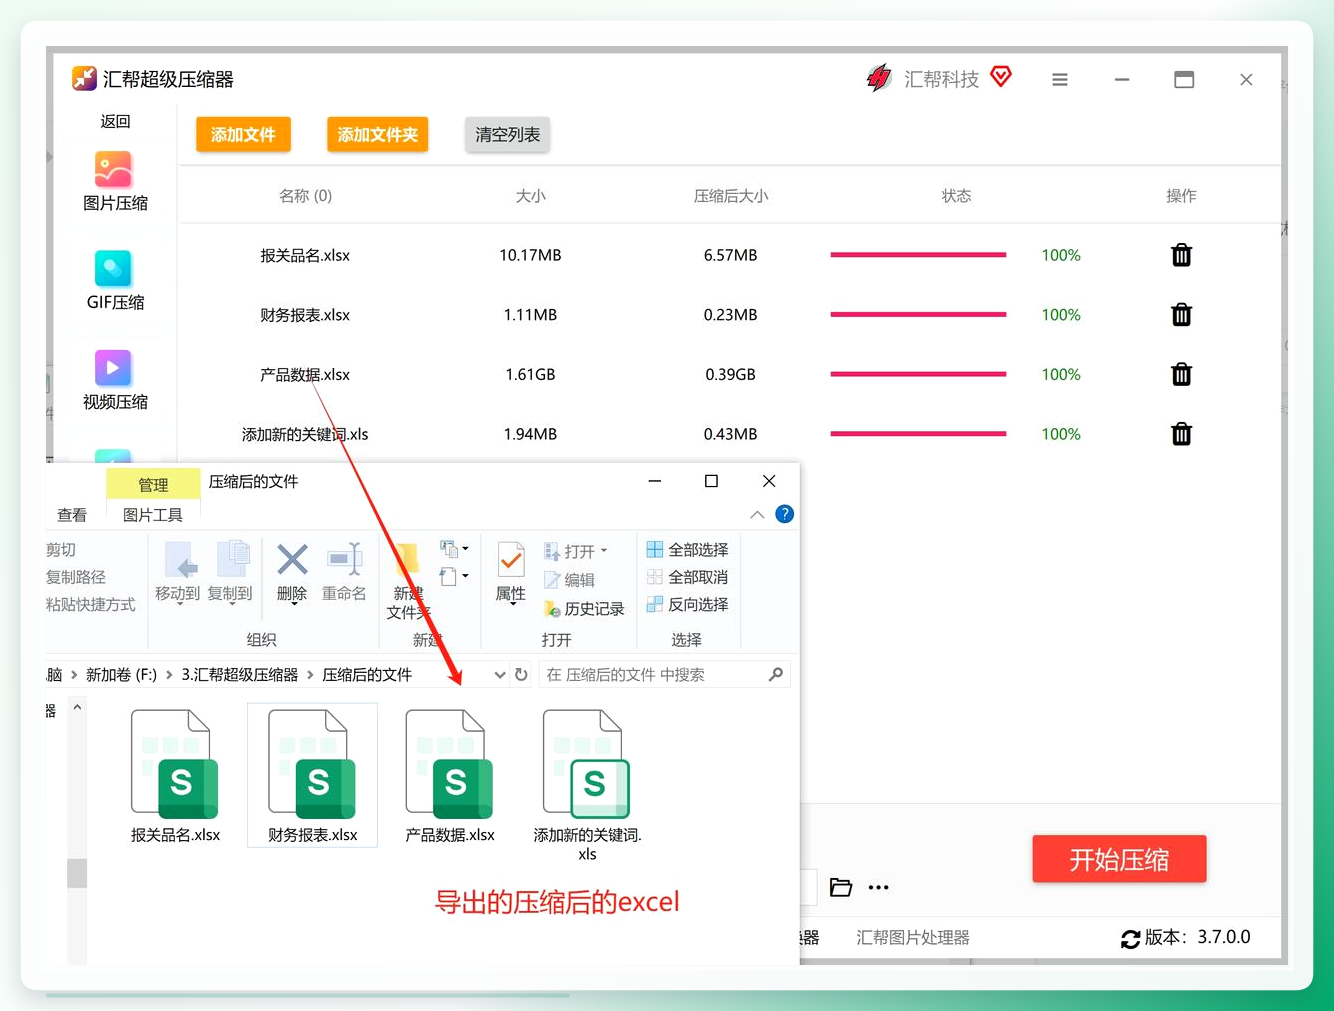Screen dimensions: 1334x1011
Task: Open Explorer help via blue question icon
Action: point(785,514)
